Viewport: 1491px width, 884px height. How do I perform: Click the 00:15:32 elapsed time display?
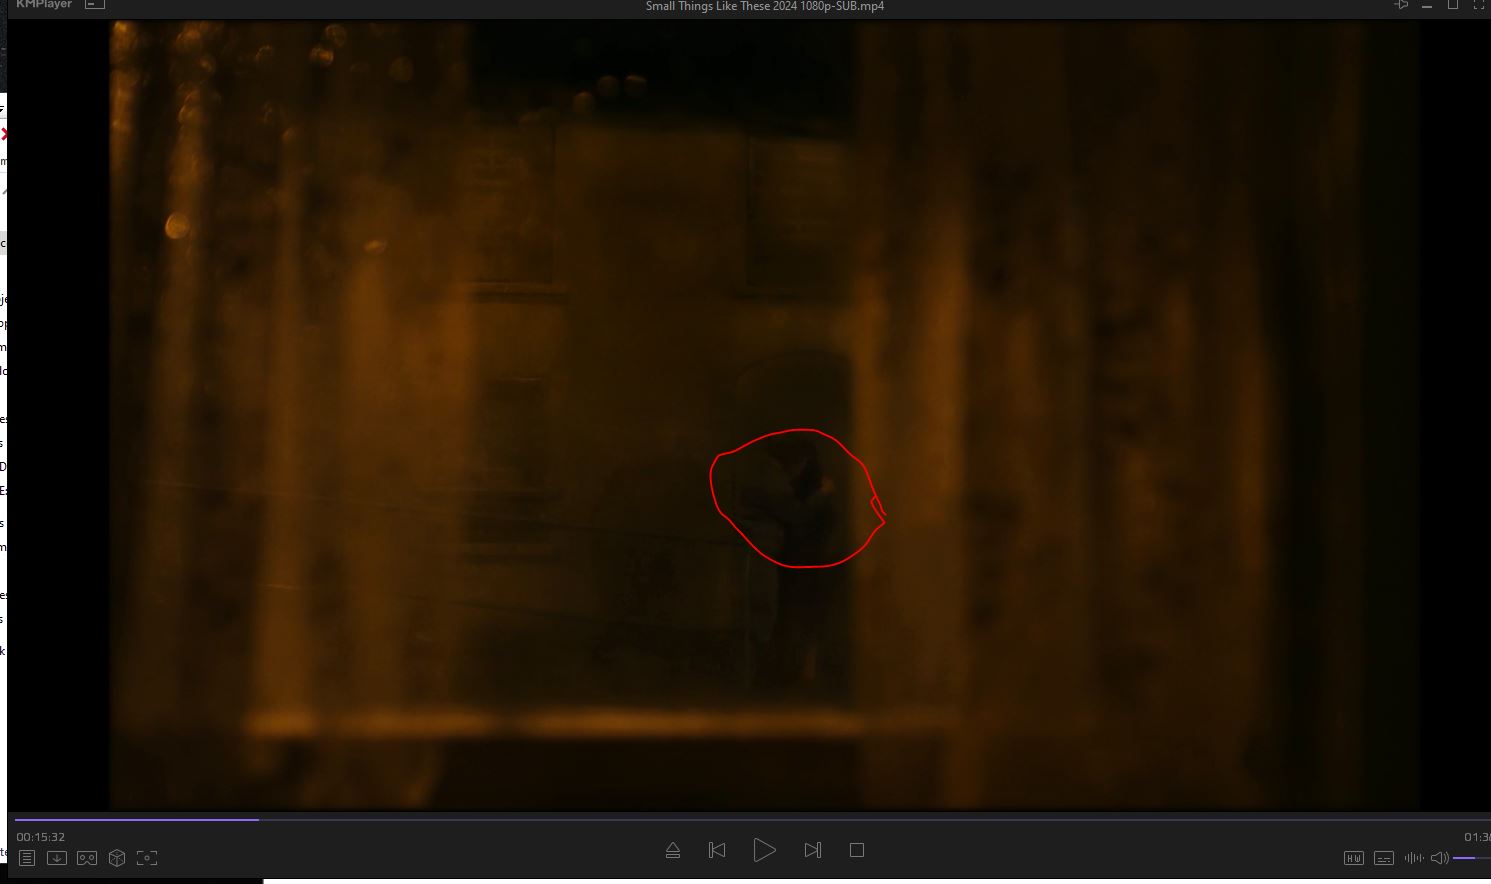tap(41, 837)
